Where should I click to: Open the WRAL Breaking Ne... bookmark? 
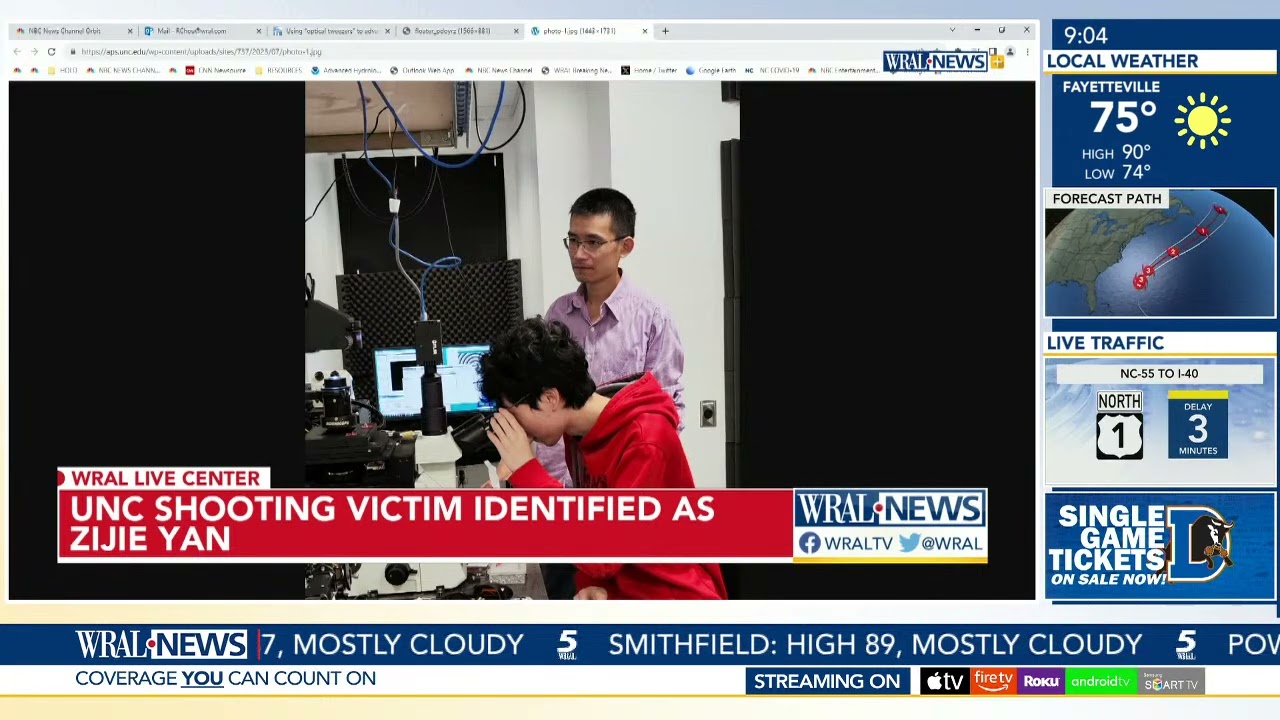(x=576, y=71)
